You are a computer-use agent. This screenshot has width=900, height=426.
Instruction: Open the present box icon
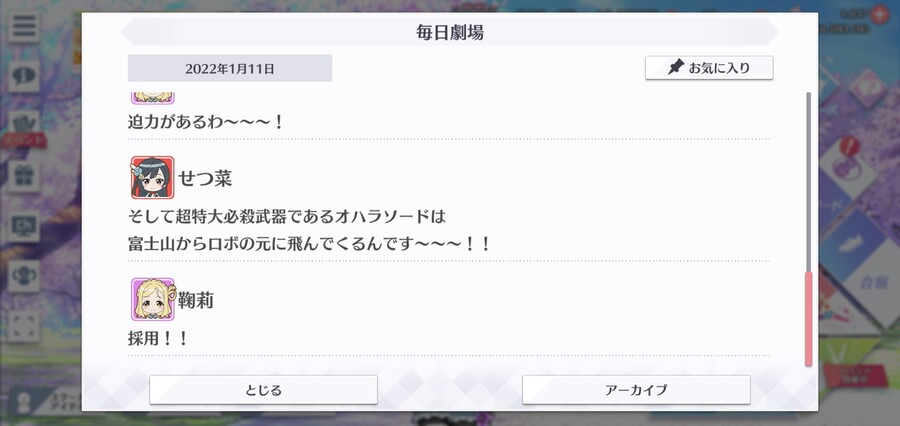pos(24,176)
